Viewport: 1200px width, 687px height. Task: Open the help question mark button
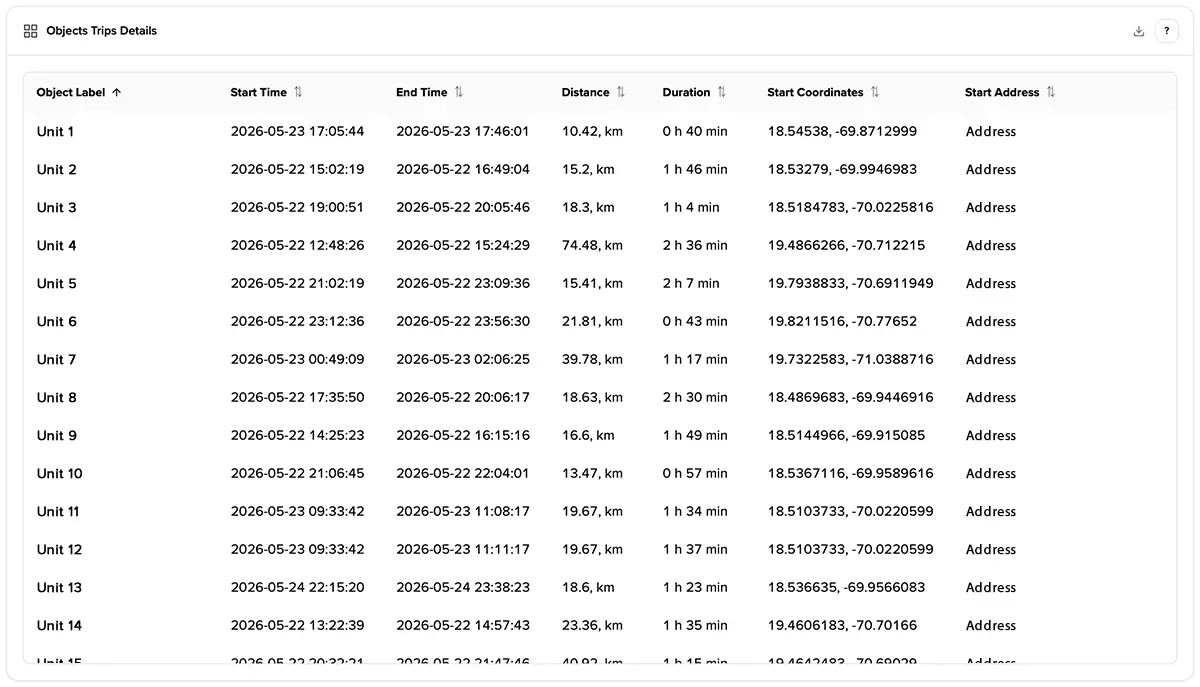click(1167, 31)
